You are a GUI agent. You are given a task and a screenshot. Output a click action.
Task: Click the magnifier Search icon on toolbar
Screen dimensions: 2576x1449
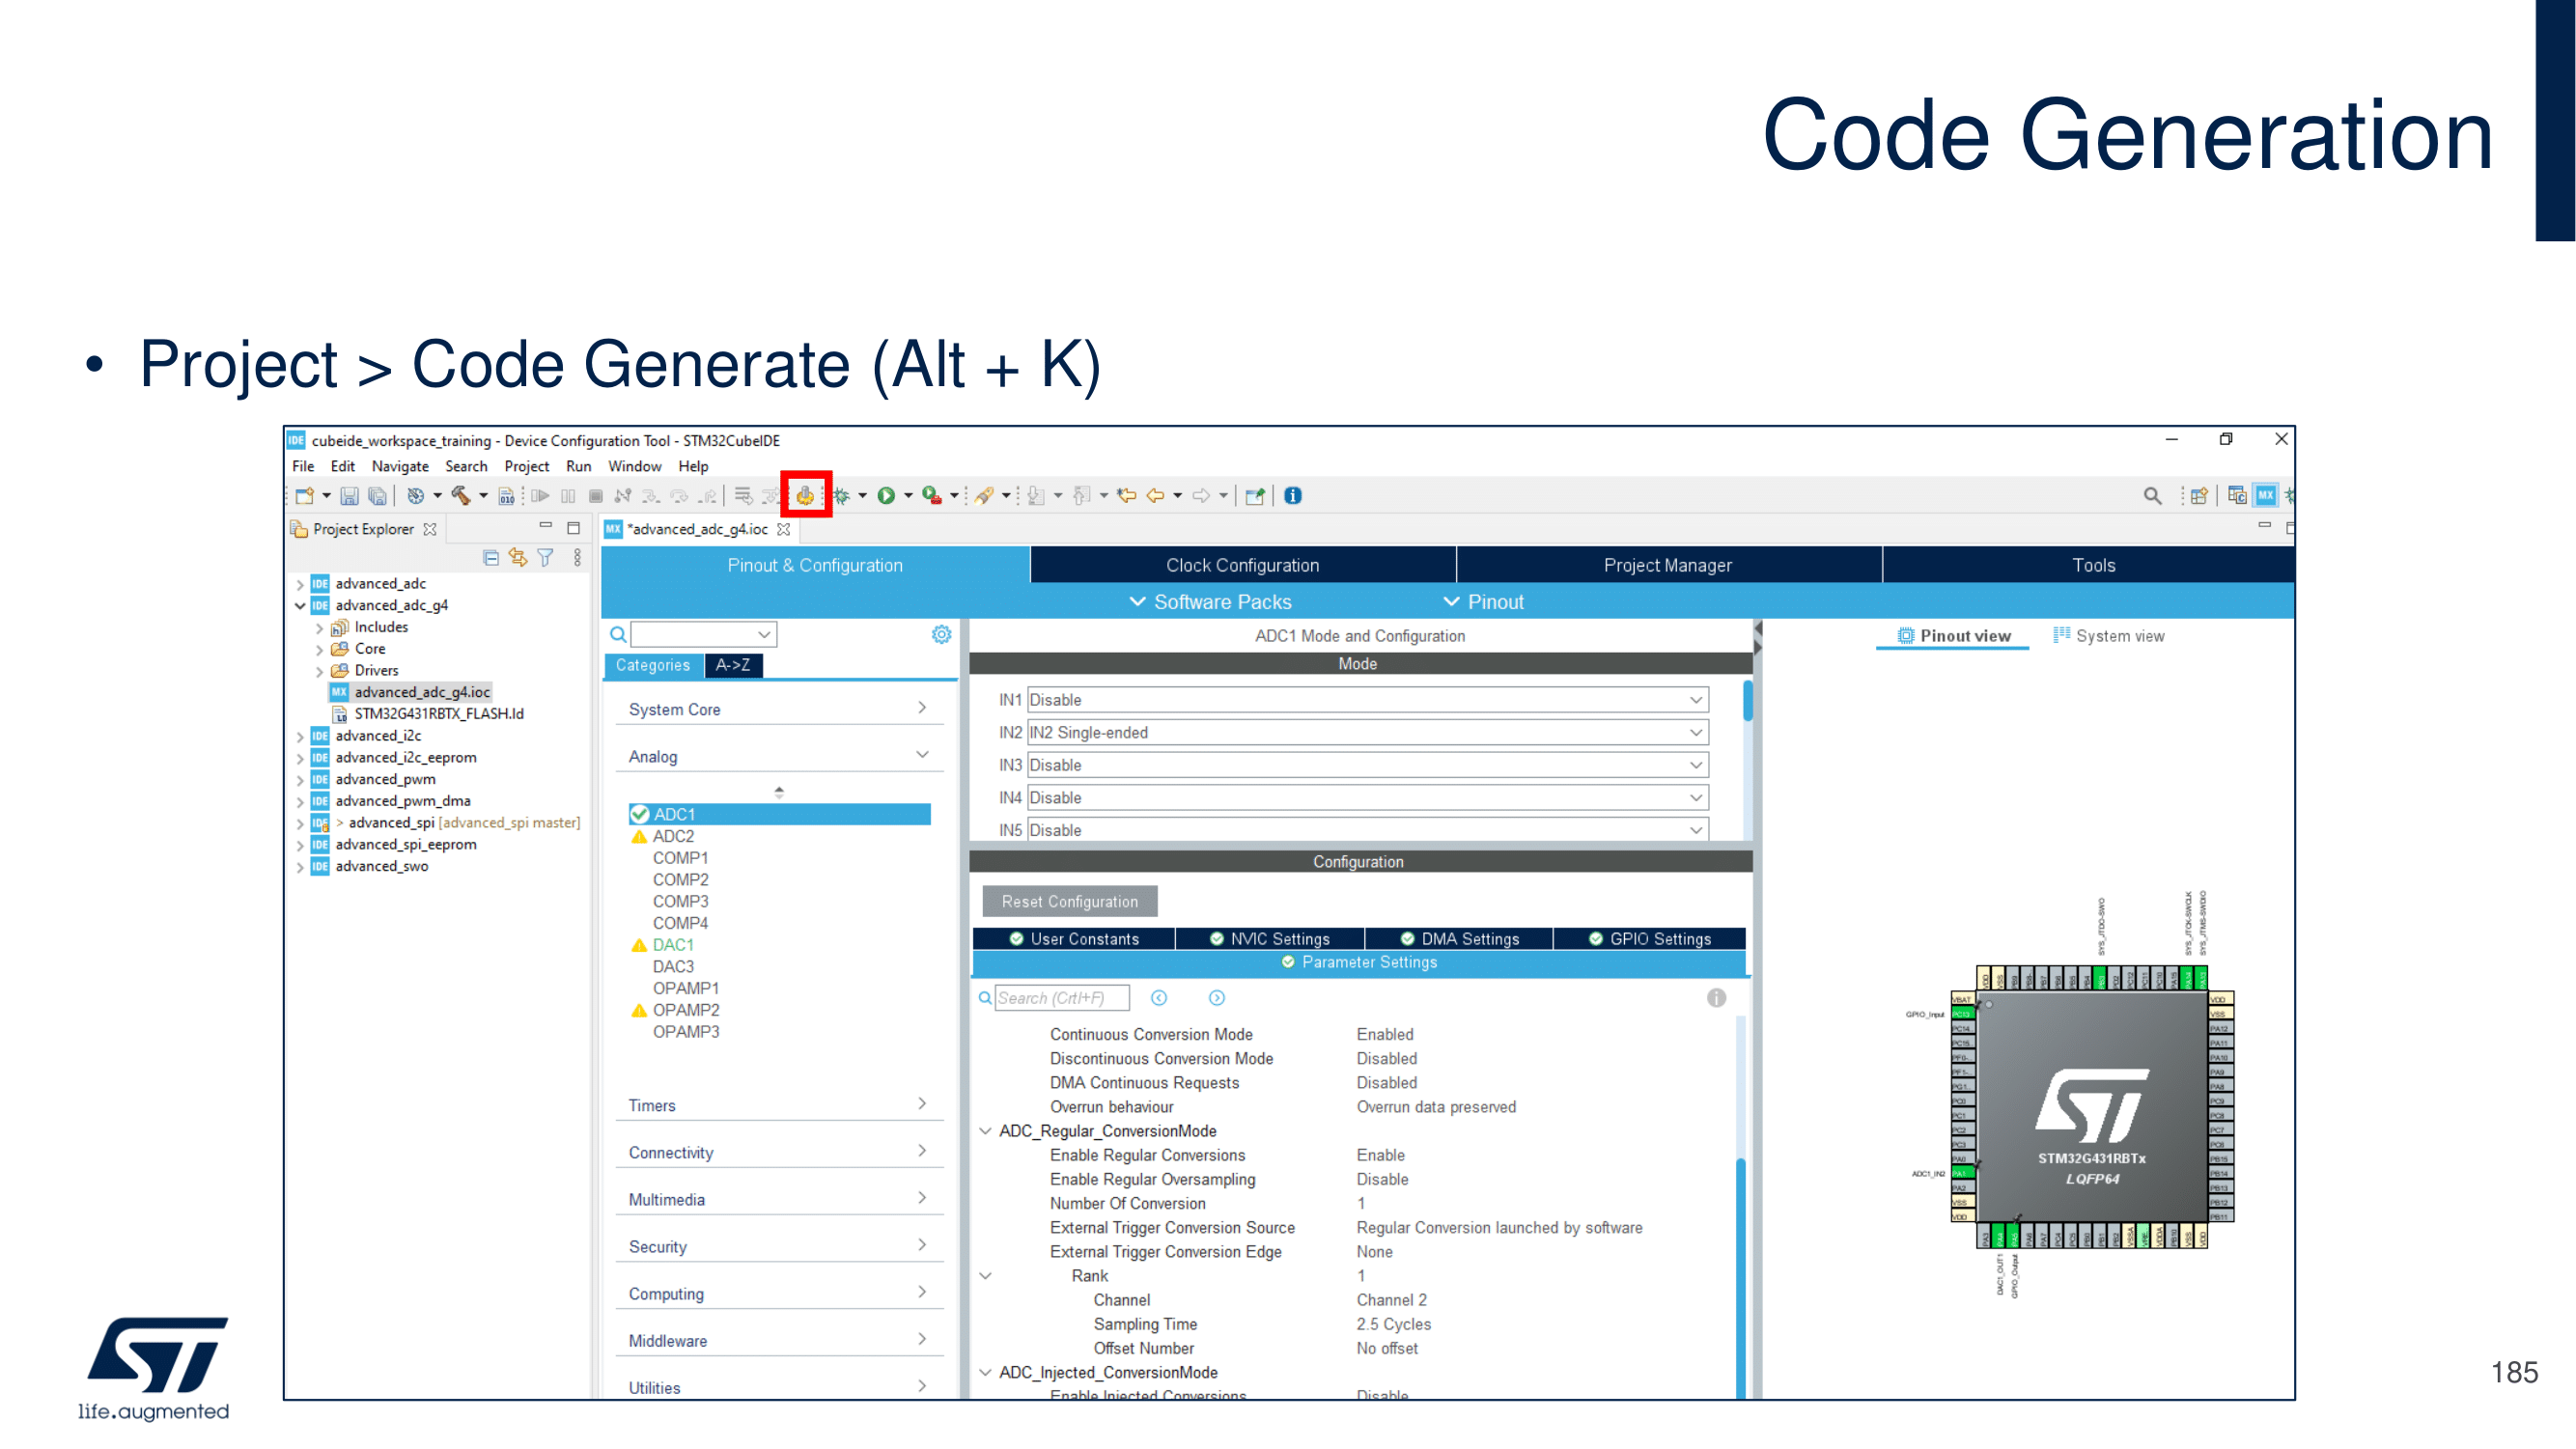point(2152,495)
